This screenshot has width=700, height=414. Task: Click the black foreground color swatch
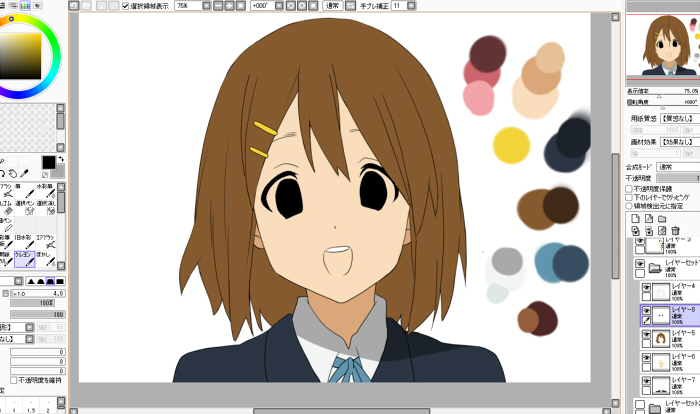tap(49, 162)
